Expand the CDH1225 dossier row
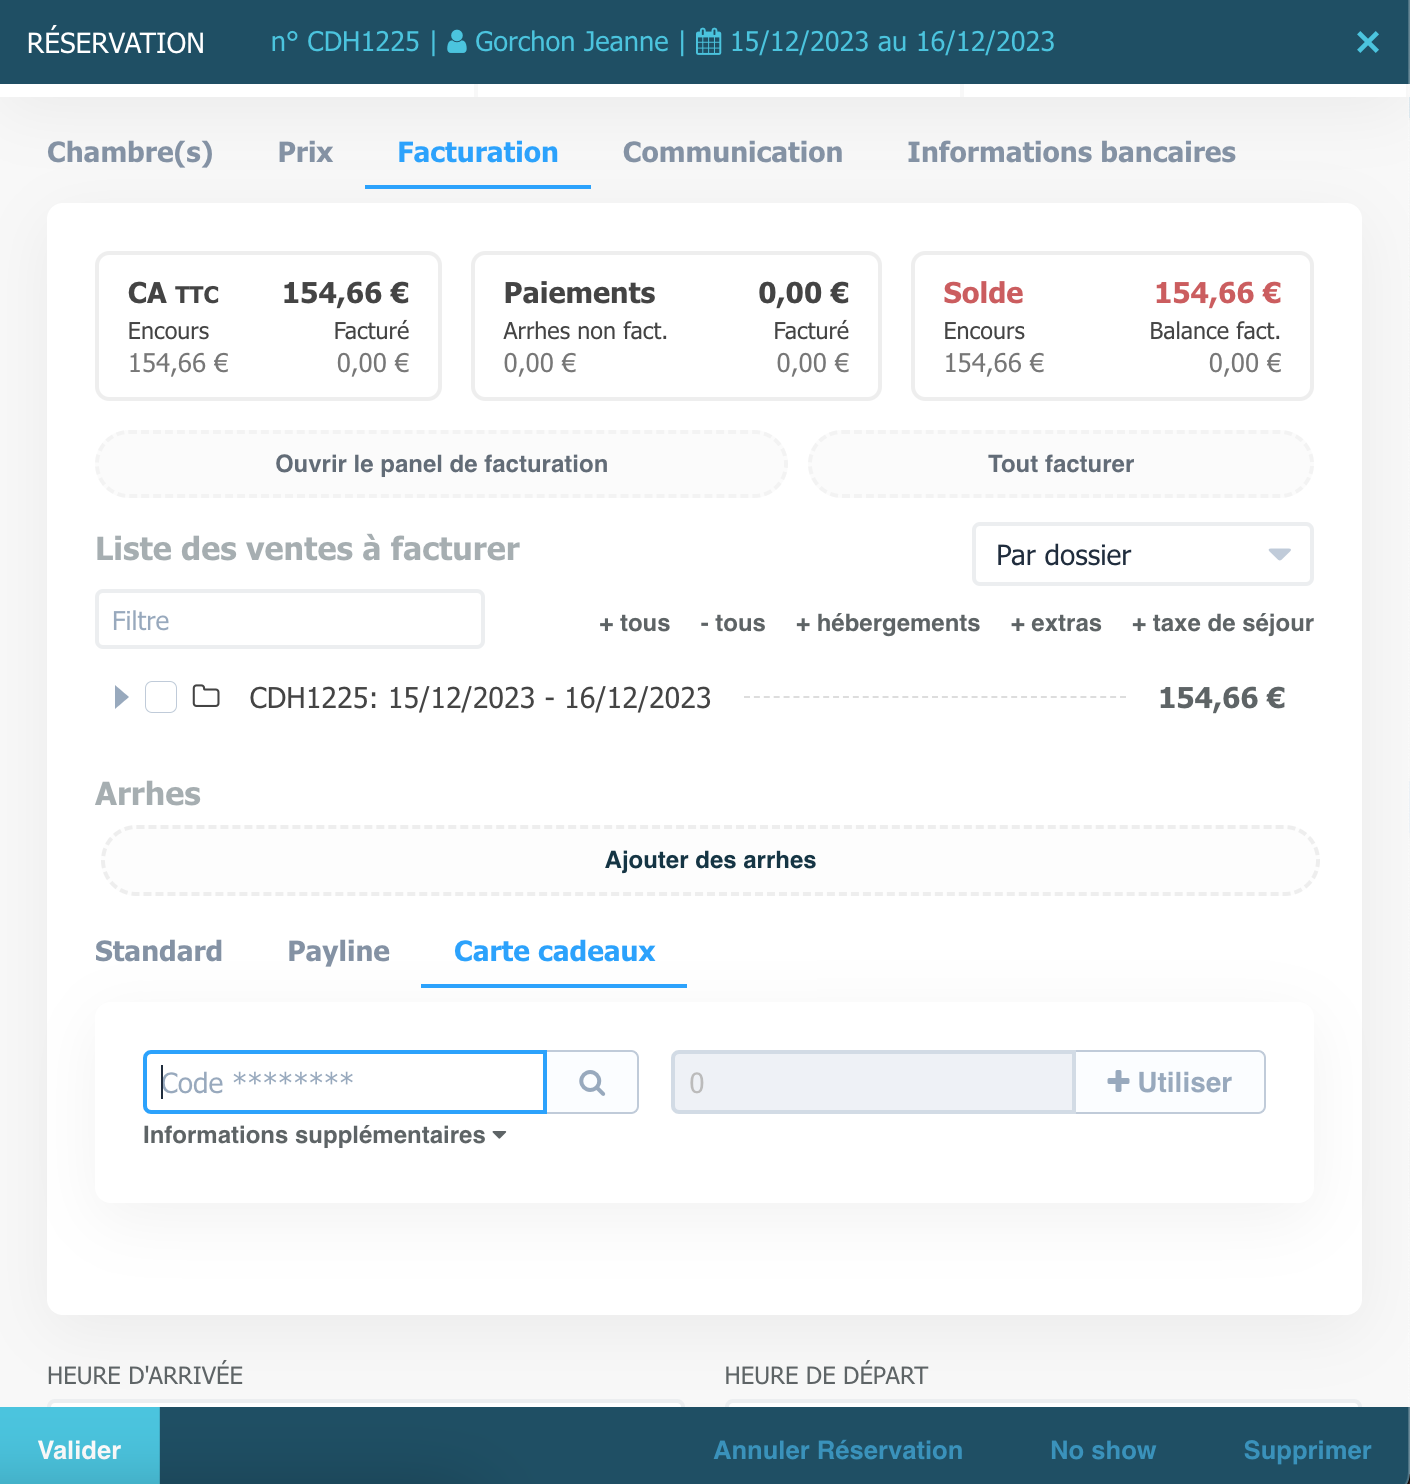Image resolution: width=1410 pixels, height=1484 pixels. click(121, 697)
